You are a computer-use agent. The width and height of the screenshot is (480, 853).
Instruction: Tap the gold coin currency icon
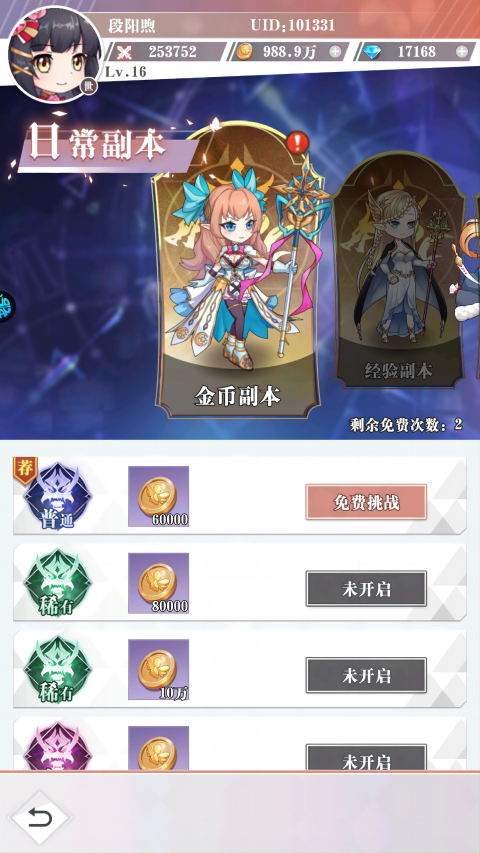point(245,52)
